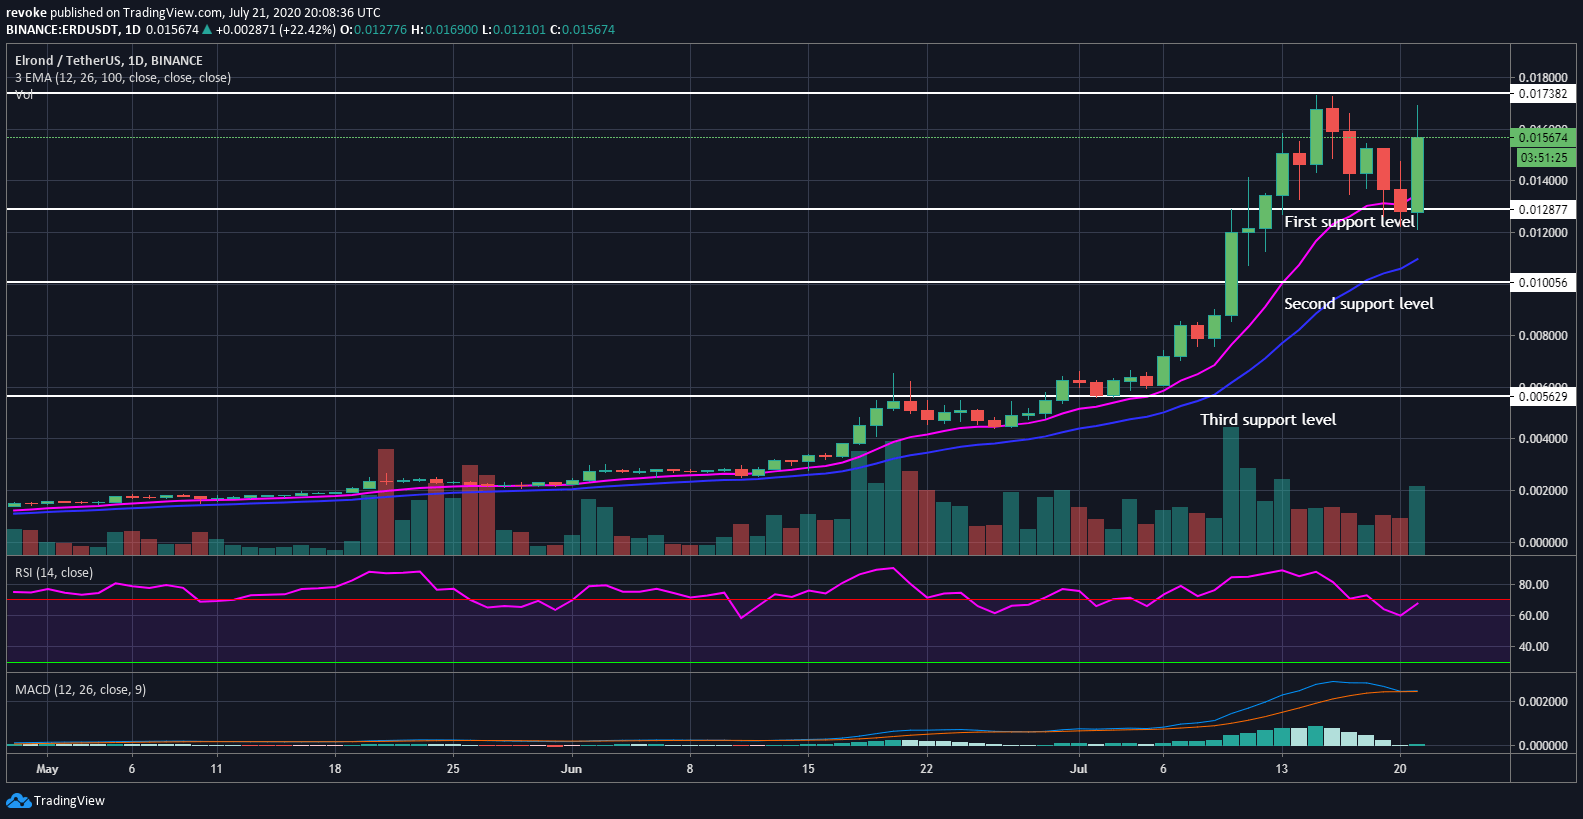Viewport: 1583px width, 819px height.
Task: Click the green up-arrow price change indicator
Action: coord(207,30)
